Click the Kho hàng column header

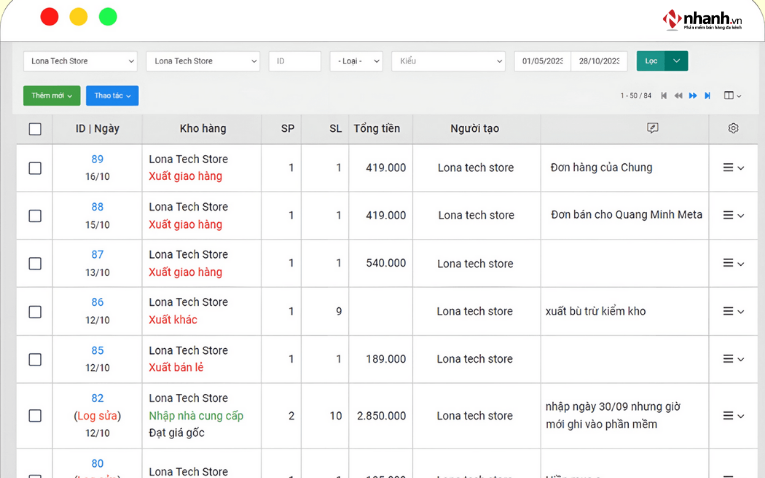click(x=203, y=129)
